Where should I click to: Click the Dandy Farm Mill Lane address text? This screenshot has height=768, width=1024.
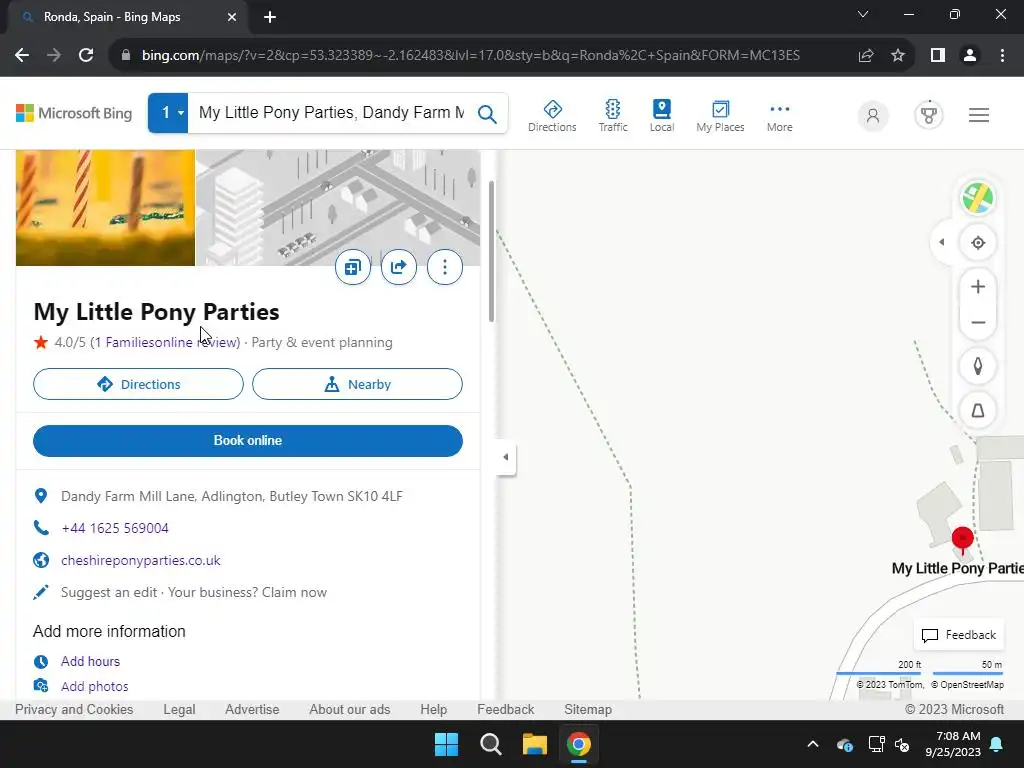point(232,496)
